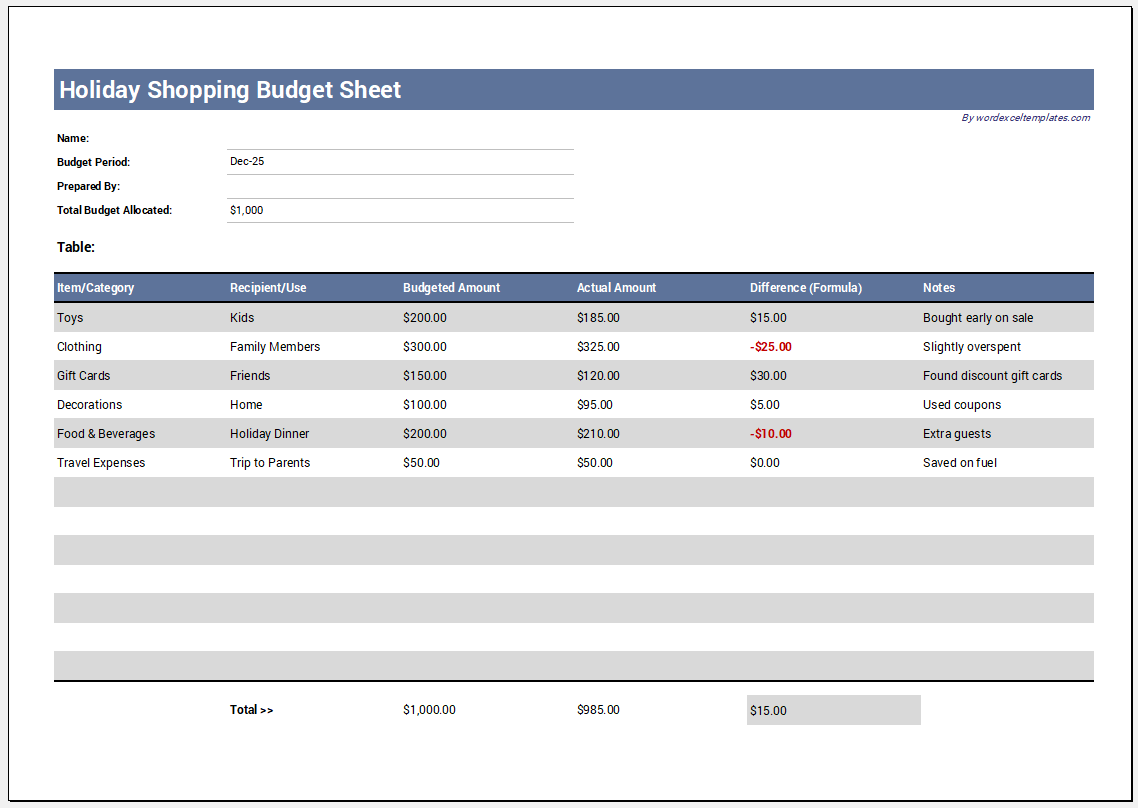The width and height of the screenshot is (1138, 808).
Task: Select the Item/Category column header
Action: [x=96, y=288]
